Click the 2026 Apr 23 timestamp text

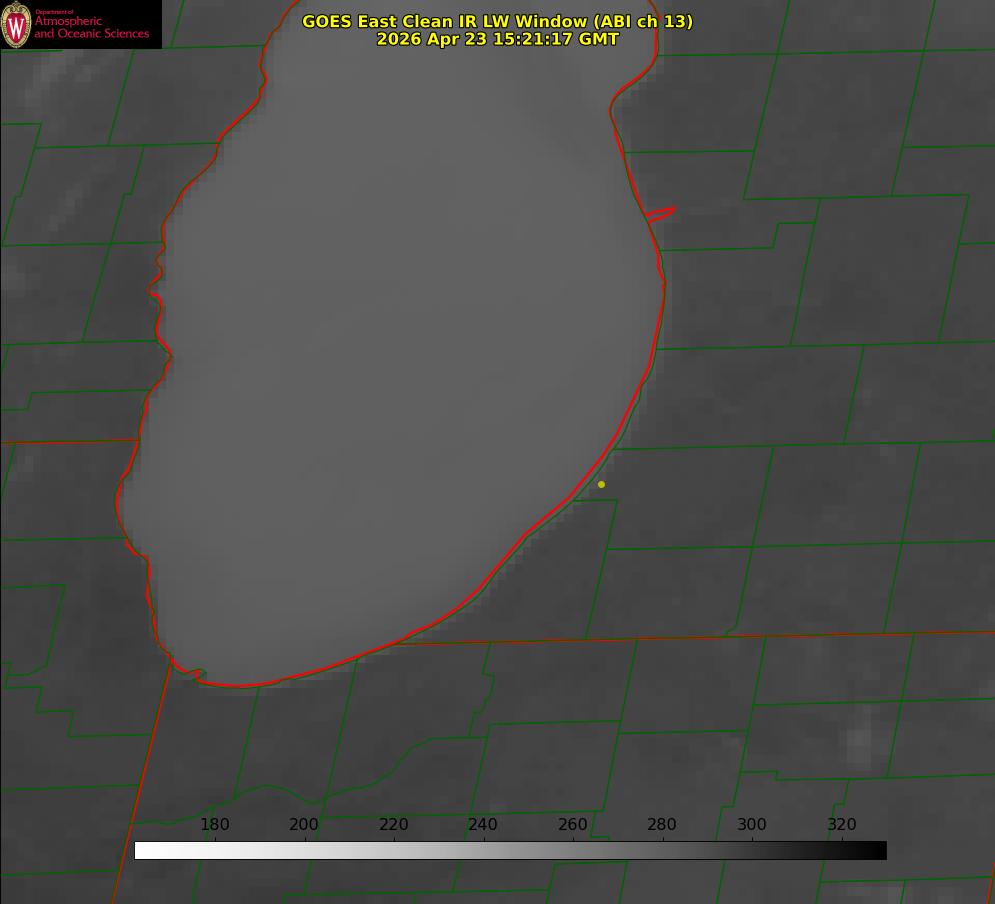click(x=498, y=39)
